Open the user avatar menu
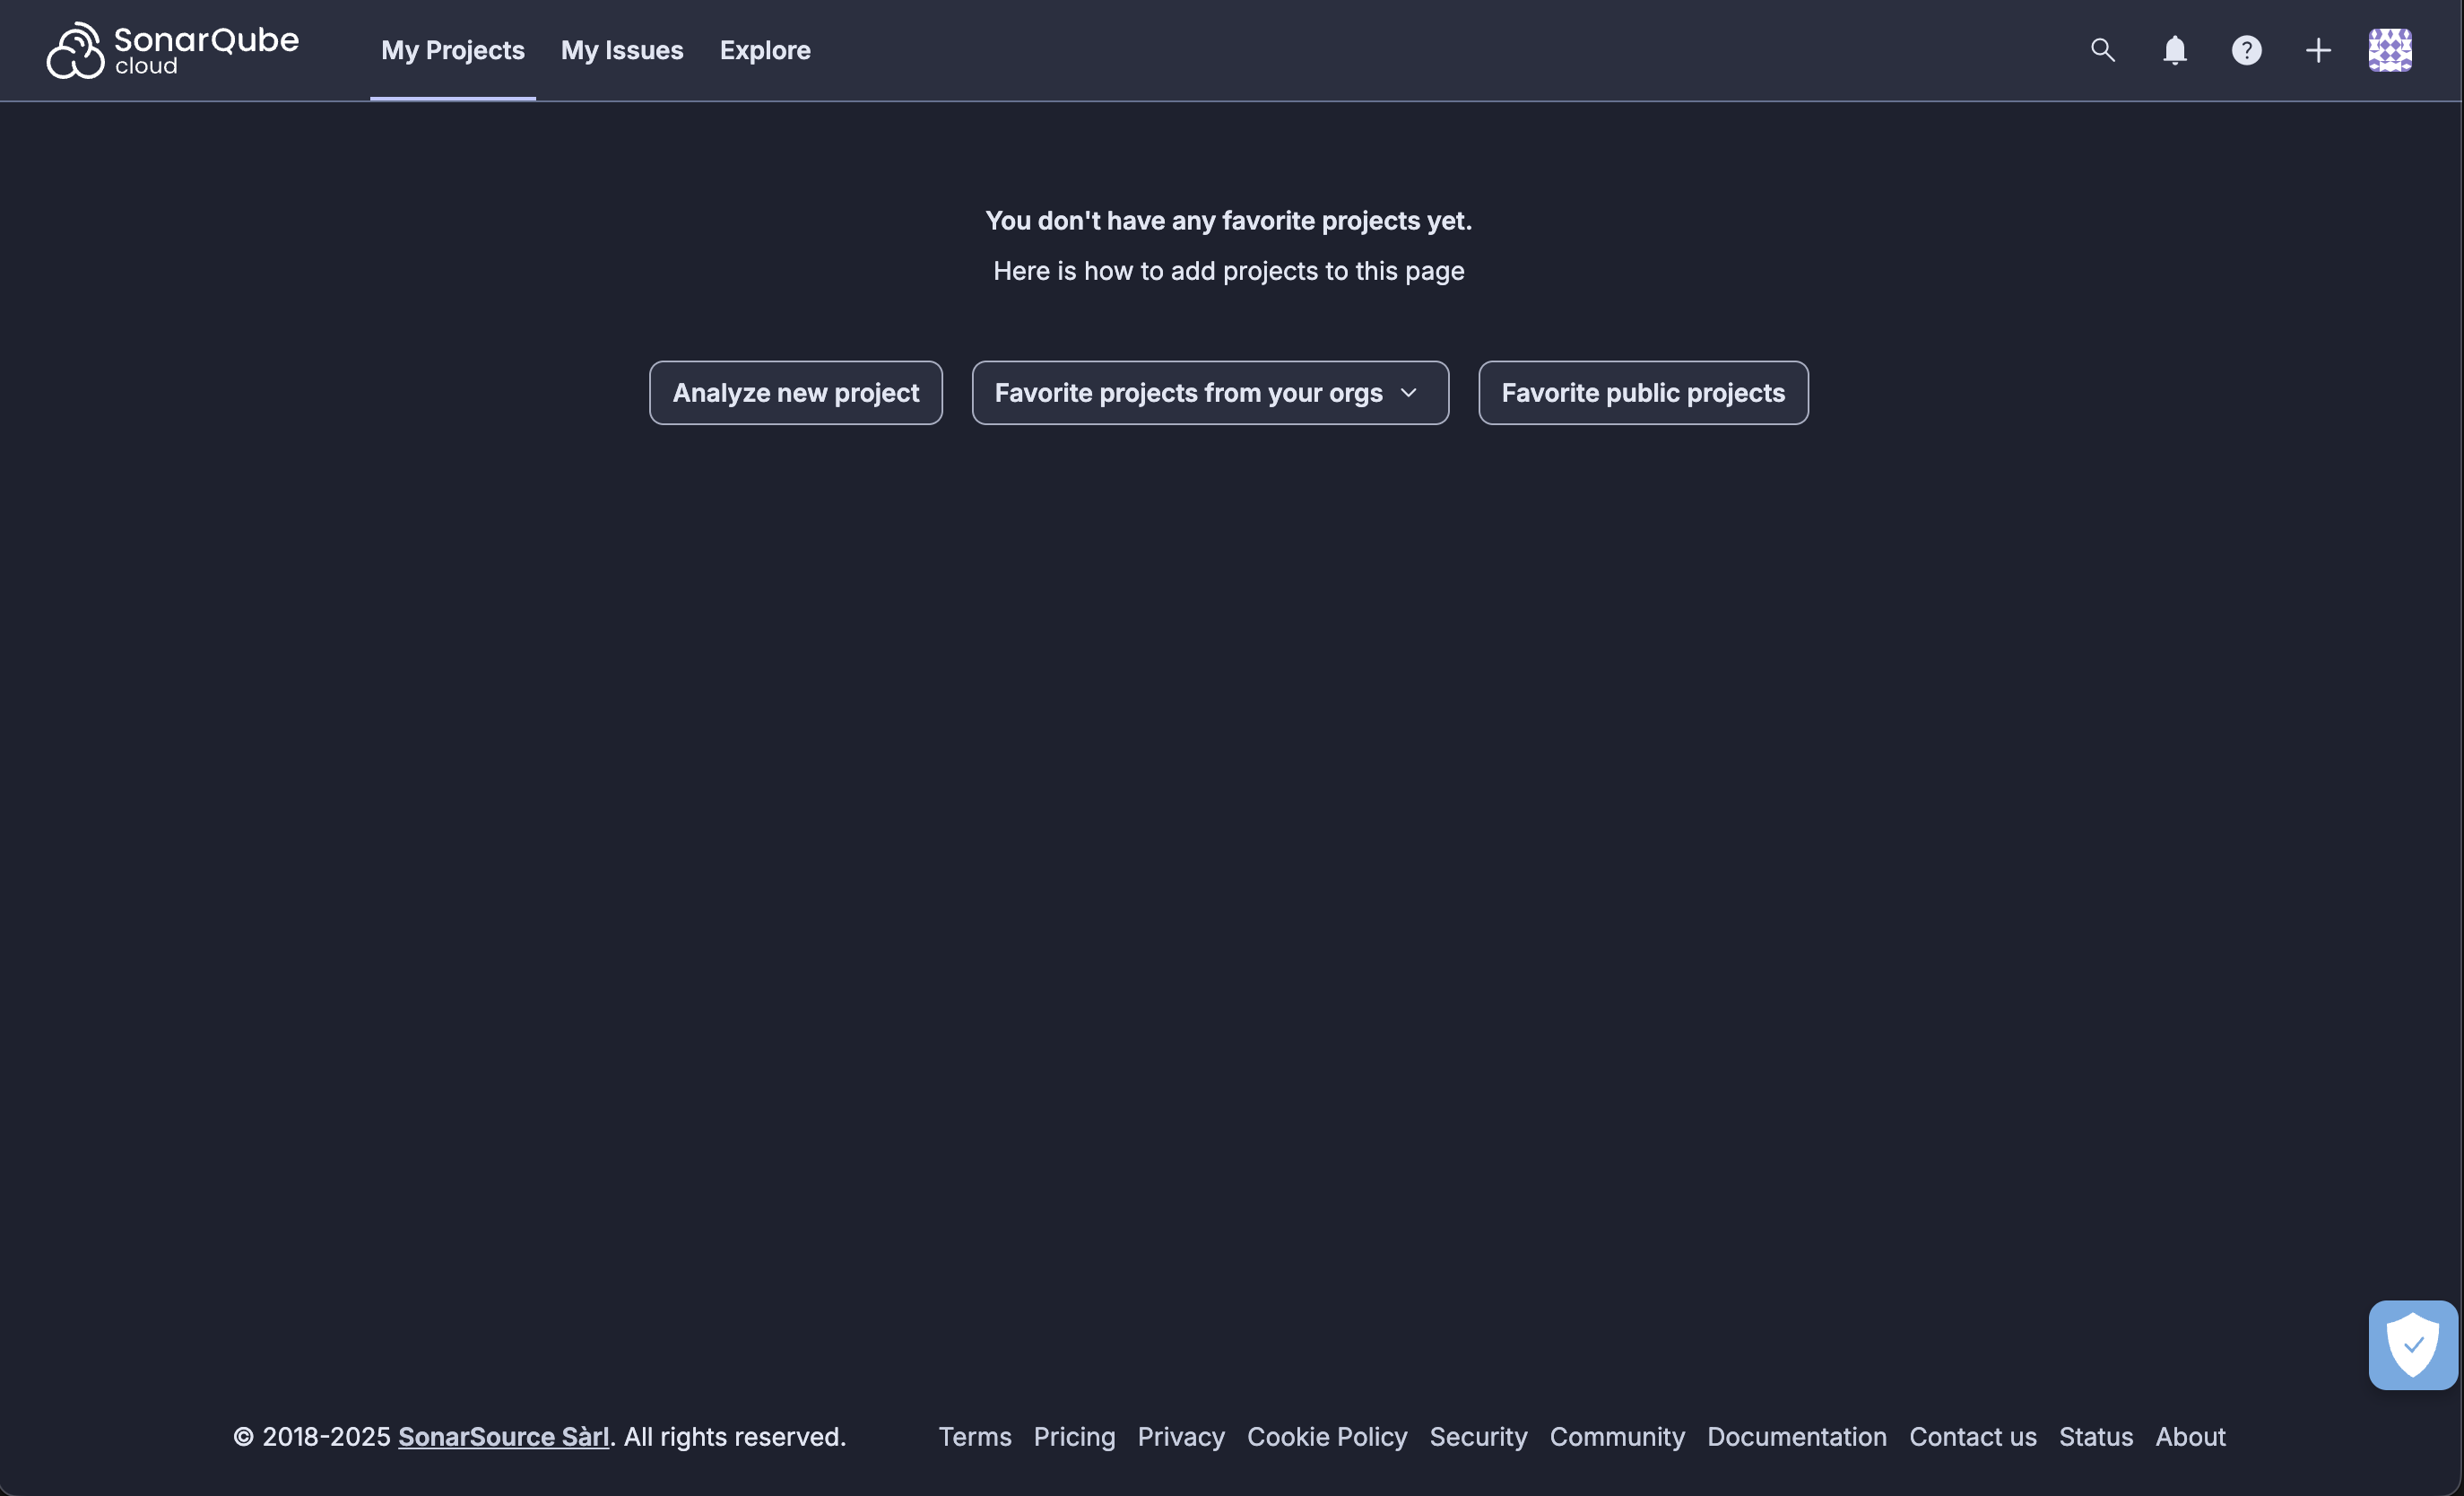Viewport: 2464px width, 1496px height. click(2389, 50)
